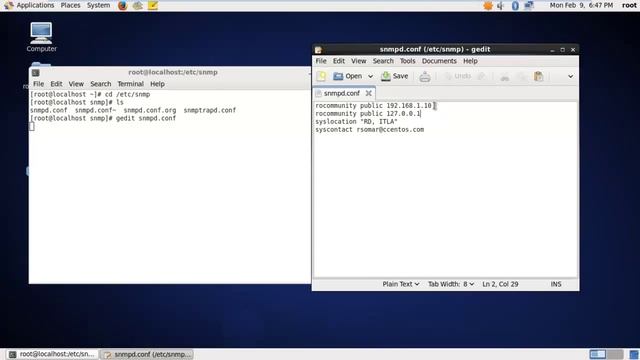Open gedit Help menu
Viewport: 640px width, 360px height.
(x=470, y=61)
